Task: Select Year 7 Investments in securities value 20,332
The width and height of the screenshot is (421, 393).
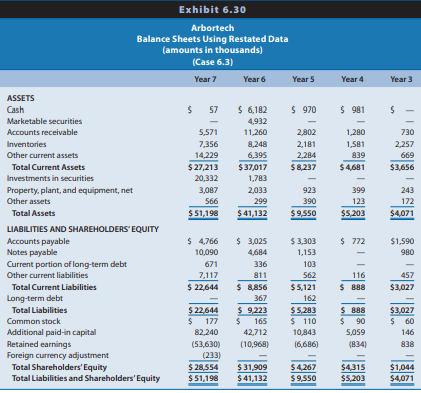Action: click(x=206, y=178)
